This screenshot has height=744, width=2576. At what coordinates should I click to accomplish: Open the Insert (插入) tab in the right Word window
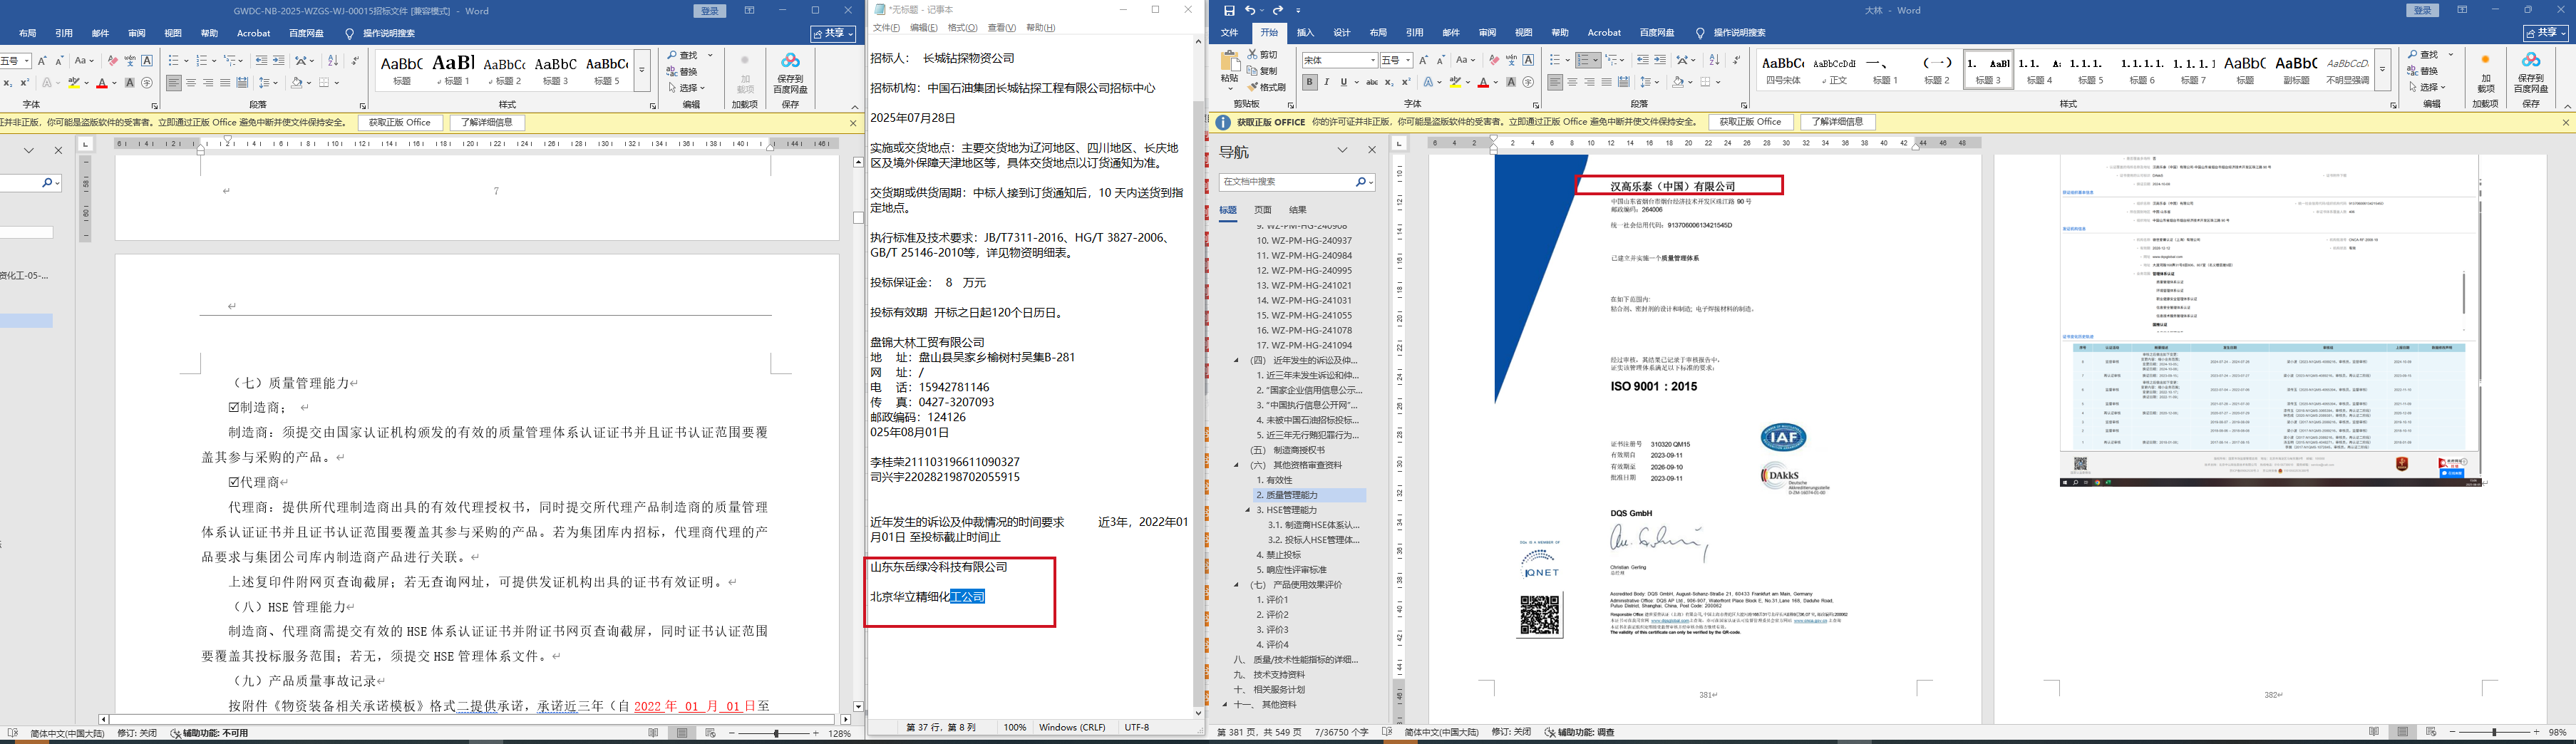pos(1305,33)
